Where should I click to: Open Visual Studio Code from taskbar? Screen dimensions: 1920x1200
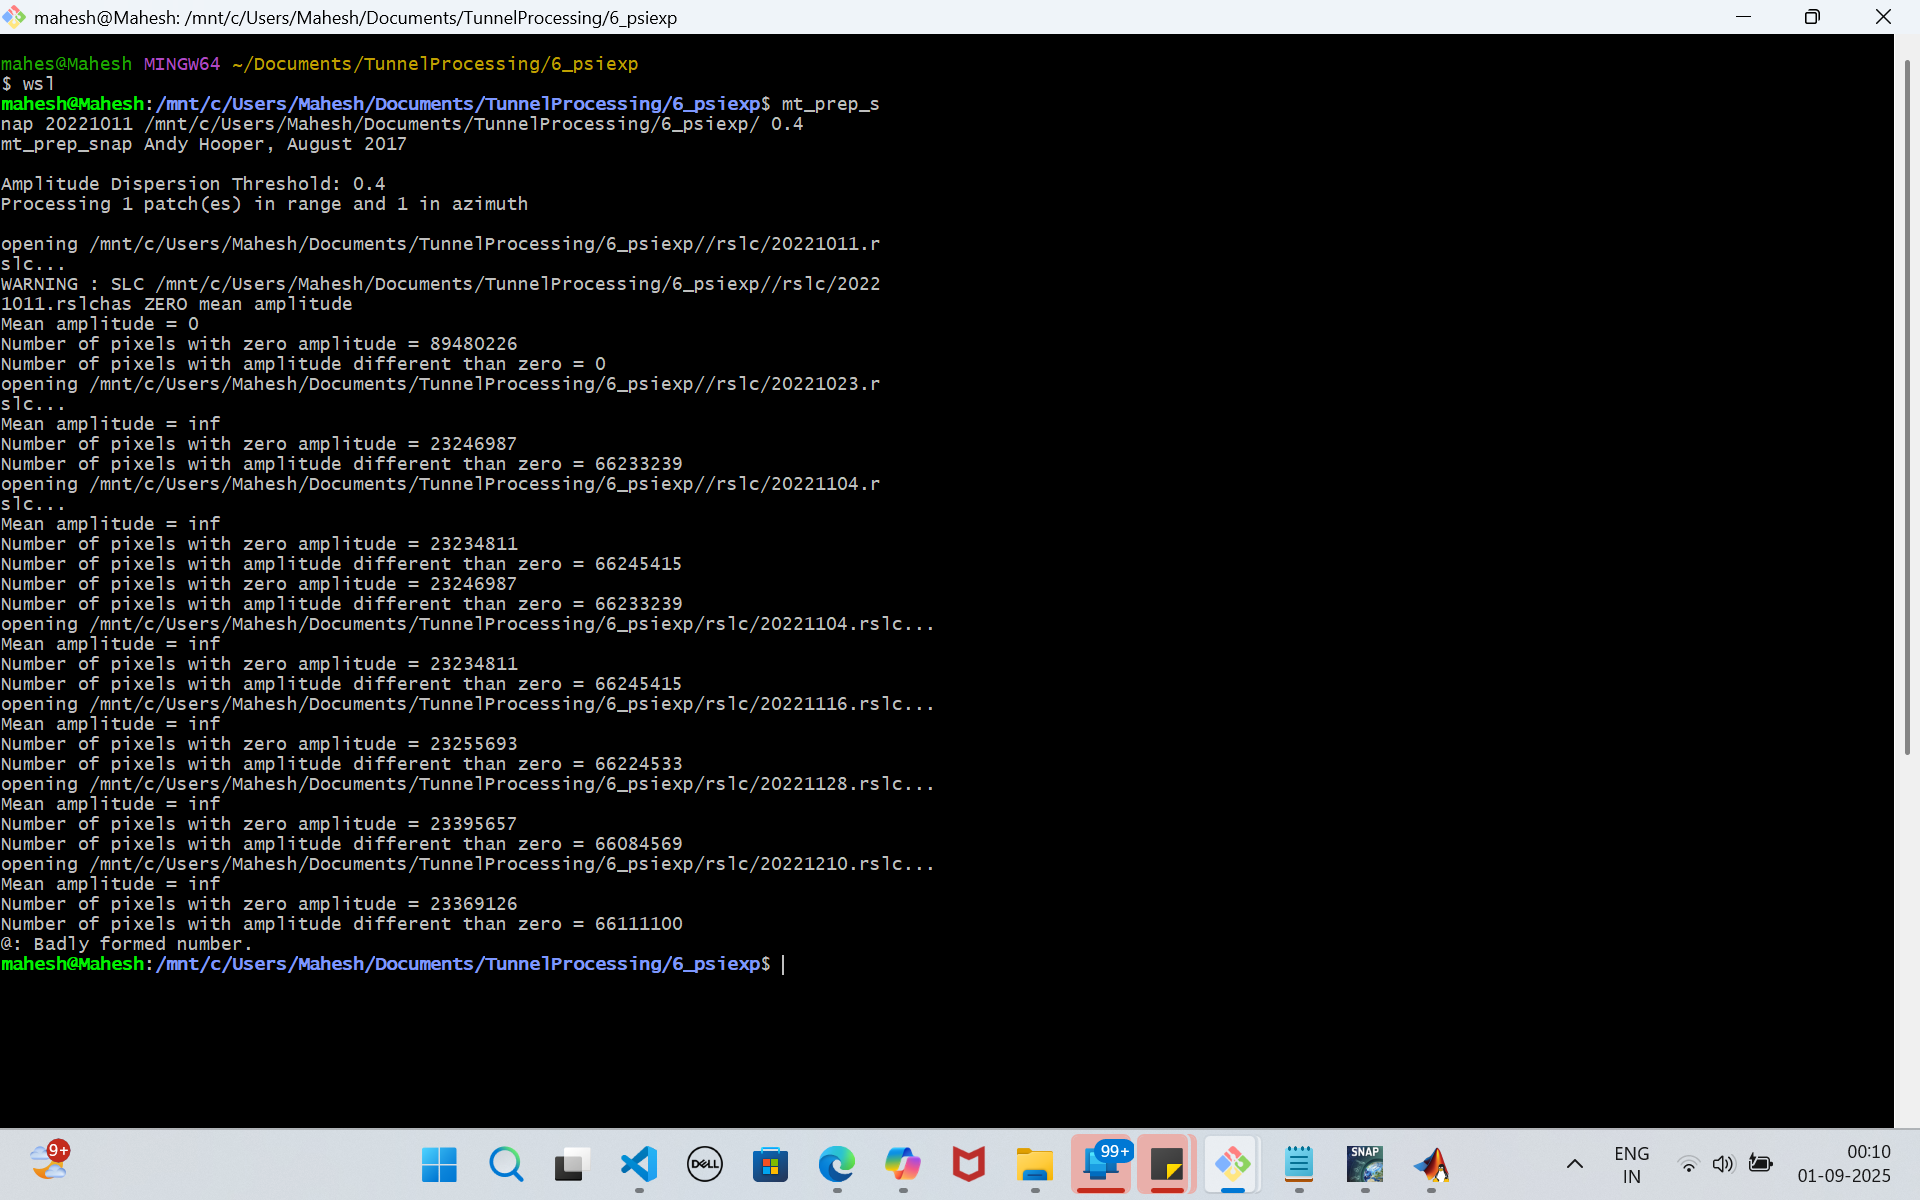coord(639,1164)
